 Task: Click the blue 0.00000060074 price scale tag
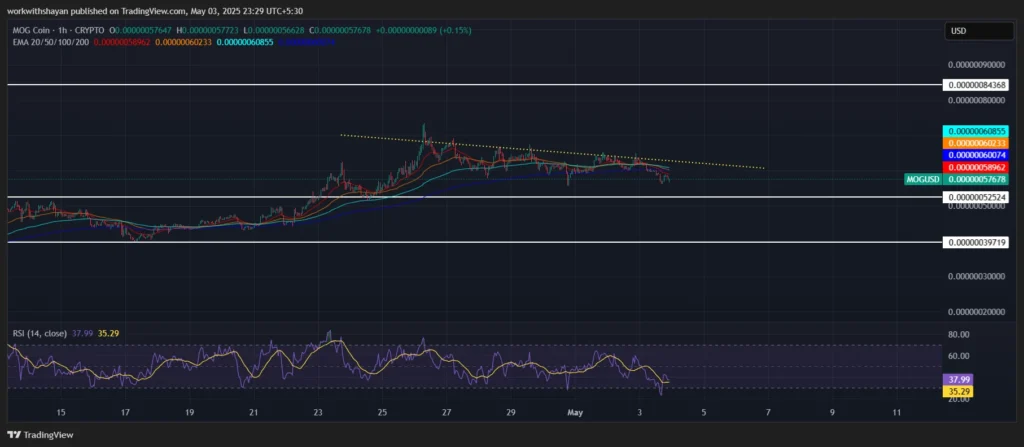(x=978, y=155)
